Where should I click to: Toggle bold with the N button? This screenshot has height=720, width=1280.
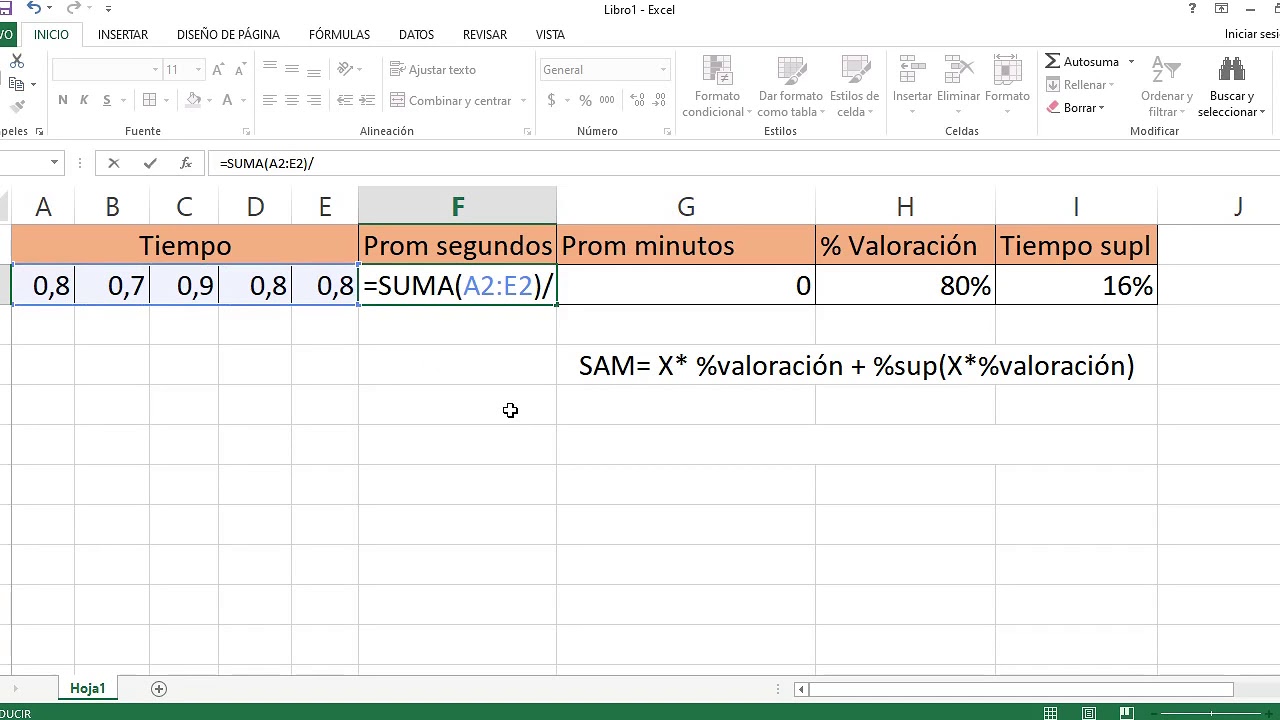coord(63,100)
